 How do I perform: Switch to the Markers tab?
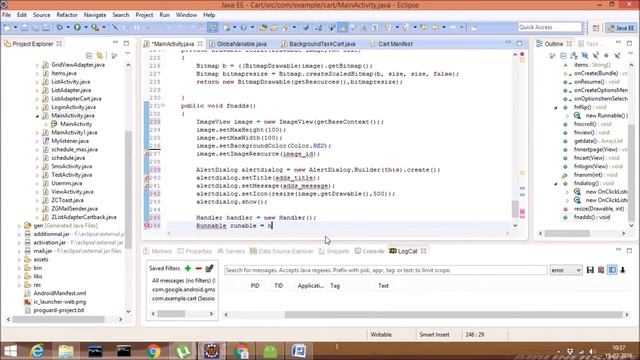click(x=158, y=251)
